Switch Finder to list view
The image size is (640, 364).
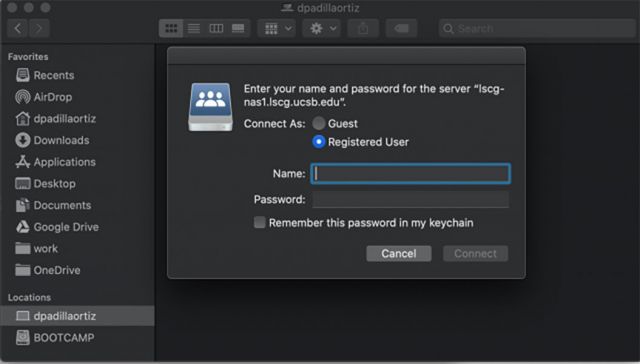click(193, 29)
